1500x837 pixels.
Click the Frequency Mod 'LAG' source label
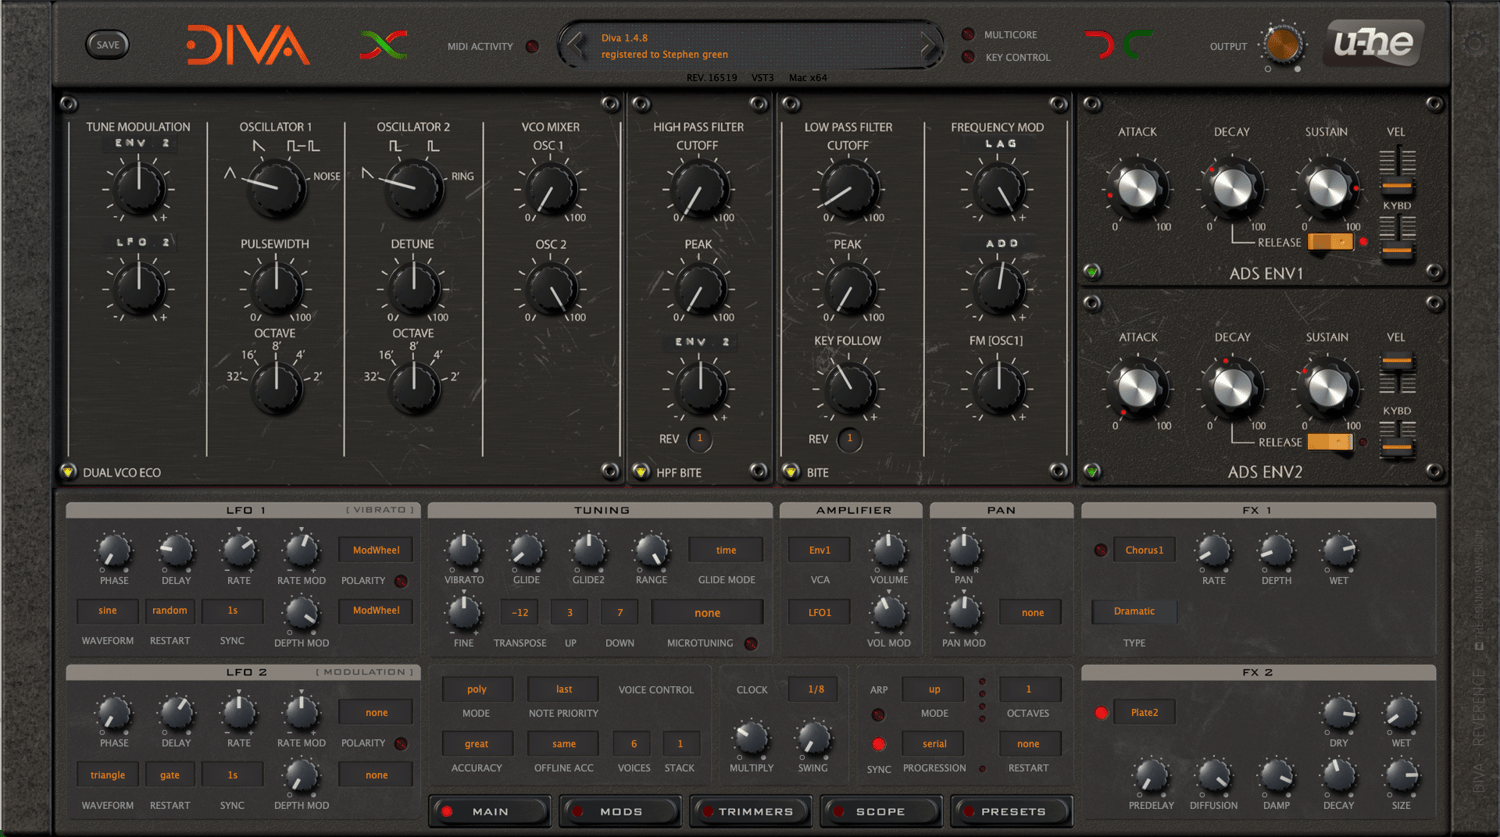1000,143
